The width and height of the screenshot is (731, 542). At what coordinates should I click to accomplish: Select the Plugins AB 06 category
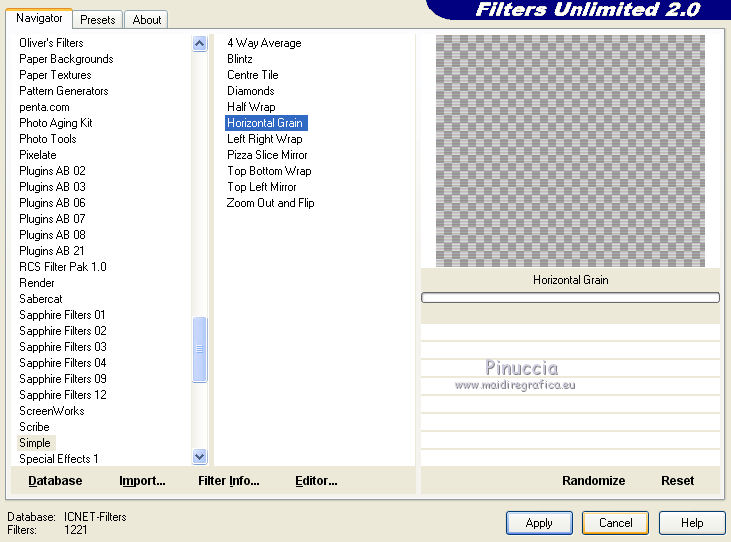52,203
